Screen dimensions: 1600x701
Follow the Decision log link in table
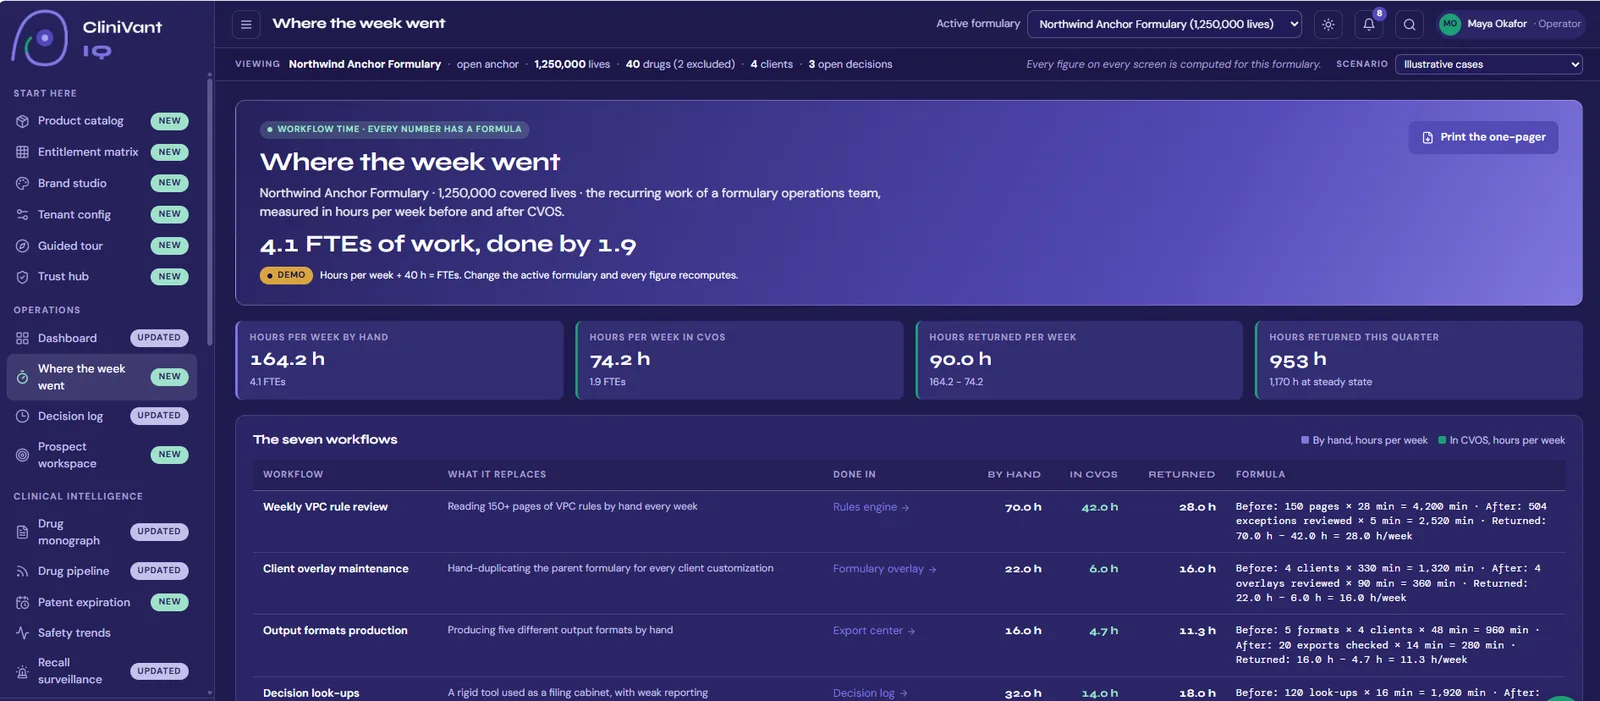tap(870, 693)
